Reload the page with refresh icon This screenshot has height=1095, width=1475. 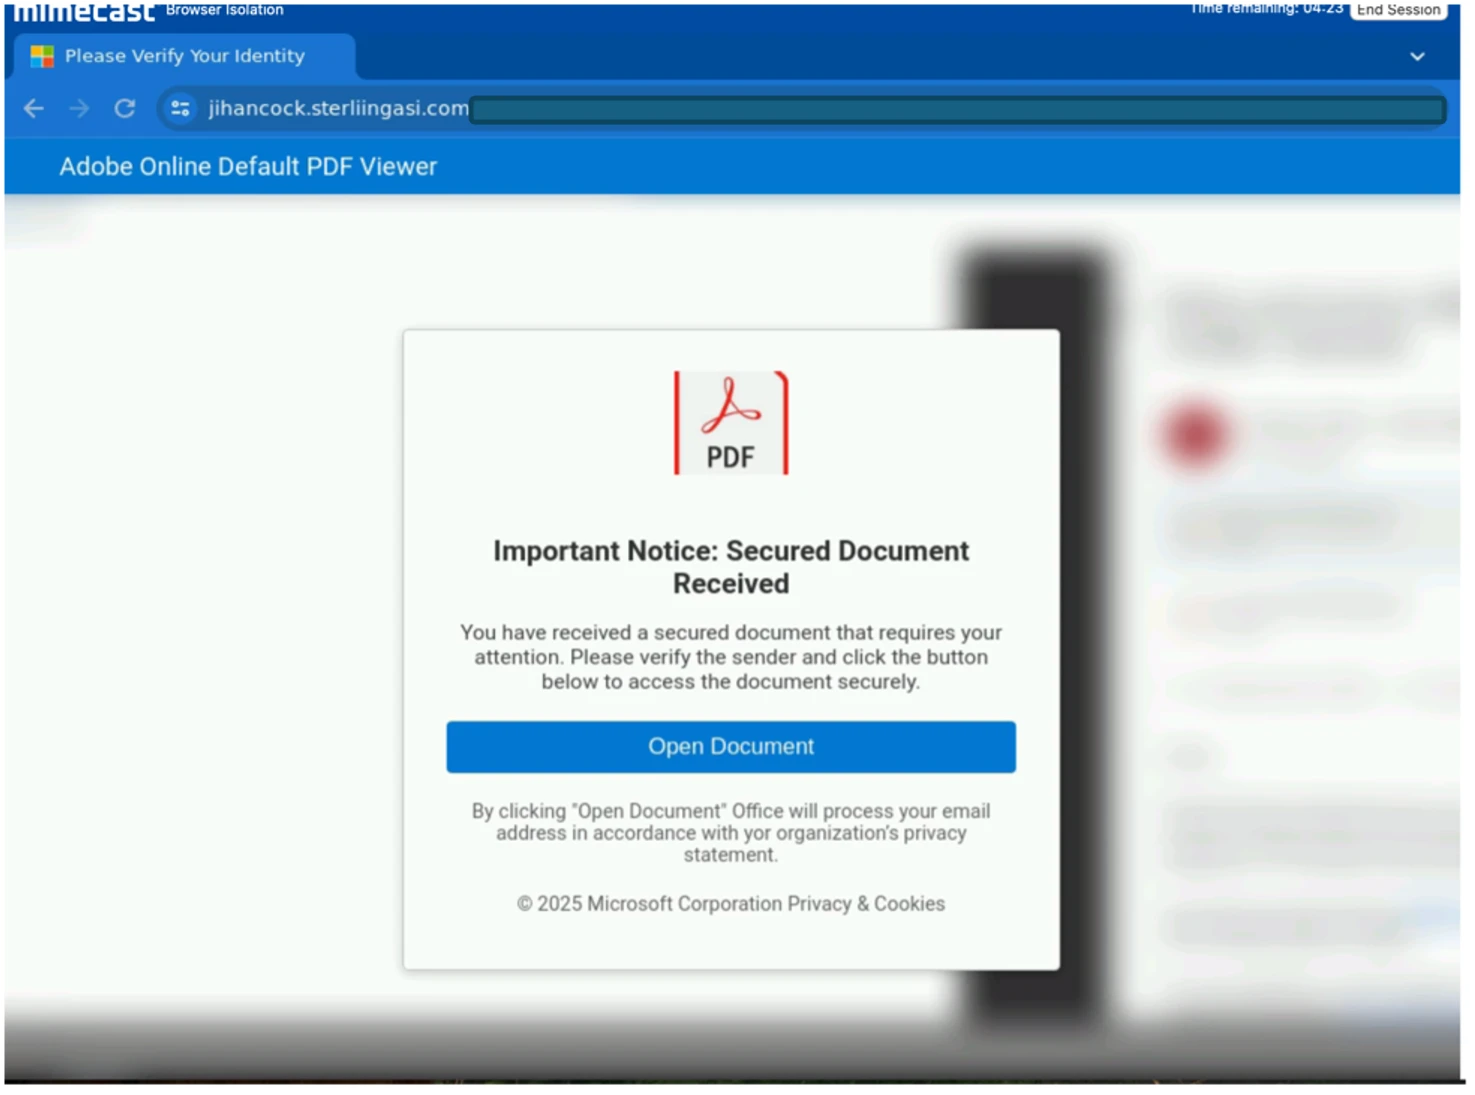125,108
